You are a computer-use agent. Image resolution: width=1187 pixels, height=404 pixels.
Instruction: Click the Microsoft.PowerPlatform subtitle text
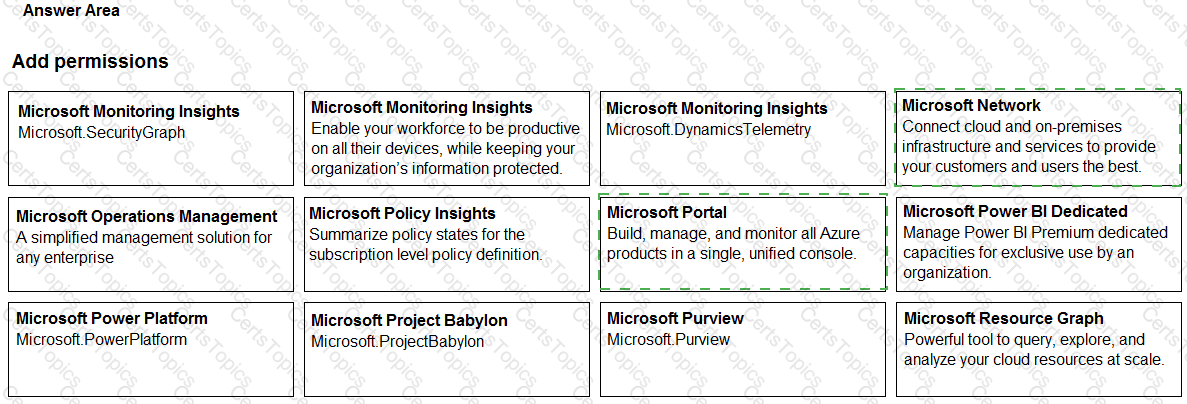click(101, 339)
